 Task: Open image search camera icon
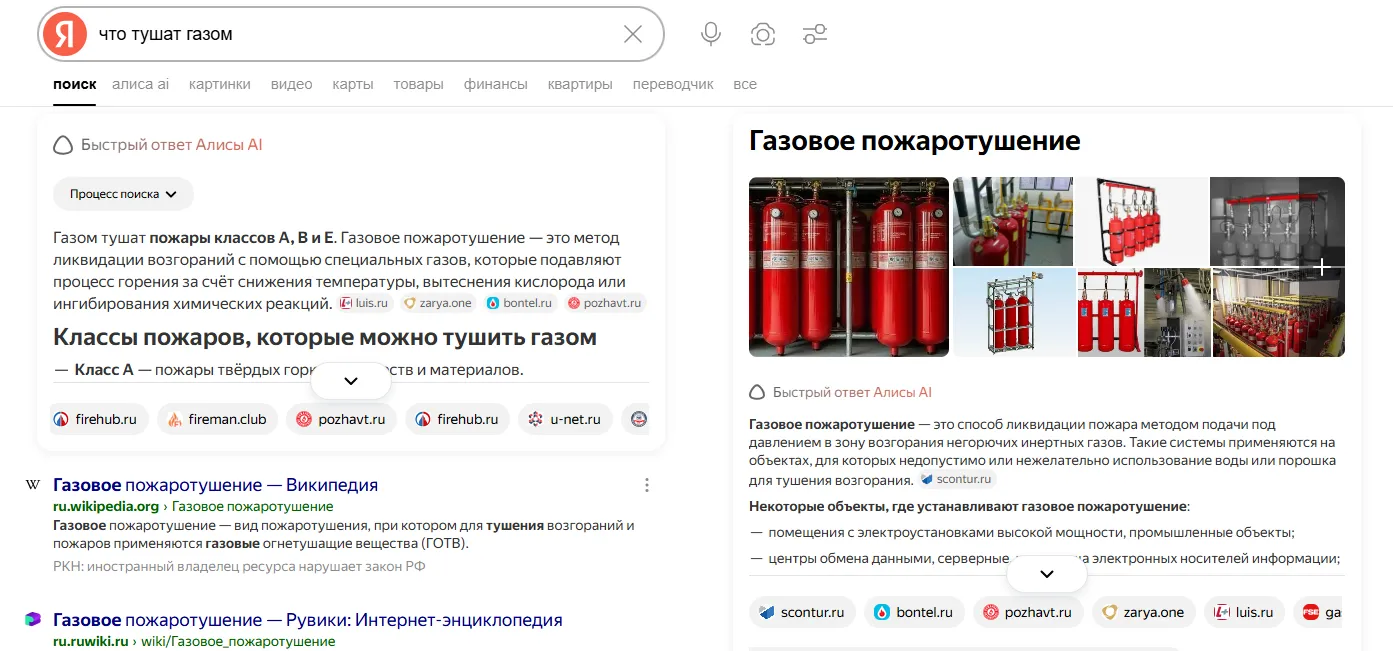click(763, 34)
